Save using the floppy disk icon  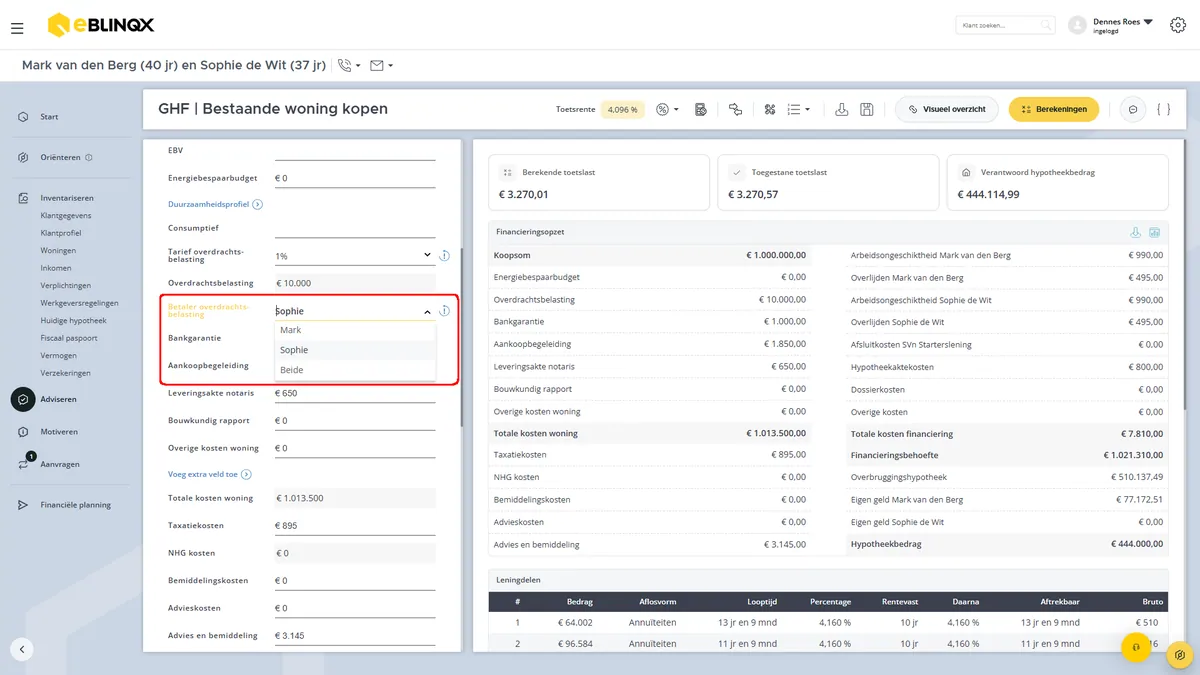click(x=867, y=109)
